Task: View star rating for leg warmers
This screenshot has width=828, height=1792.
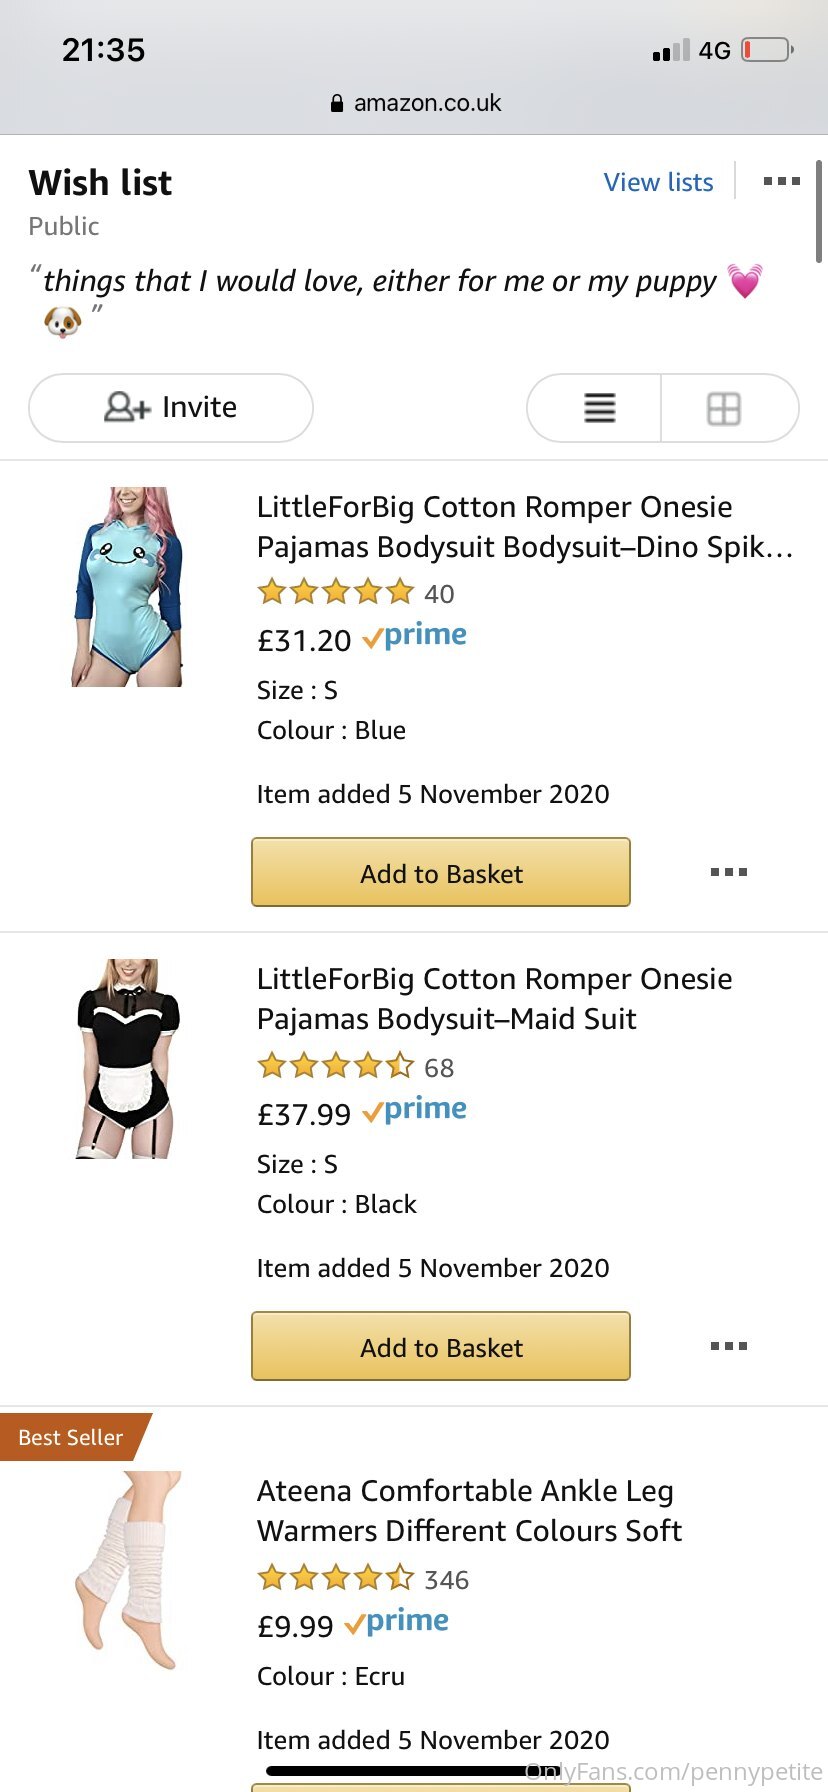Action: [336, 1579]
